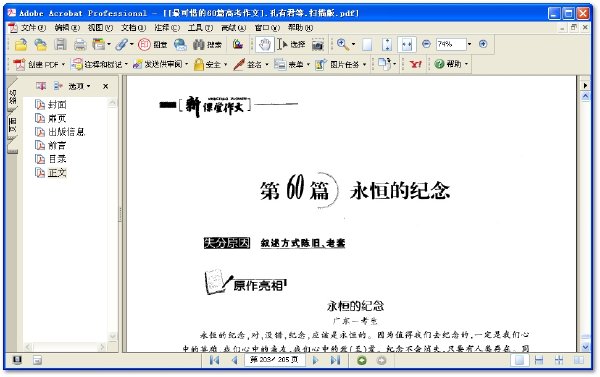Click the green previous view button
This screenshot has height=377, width=600.
click(x=362, y=360)
